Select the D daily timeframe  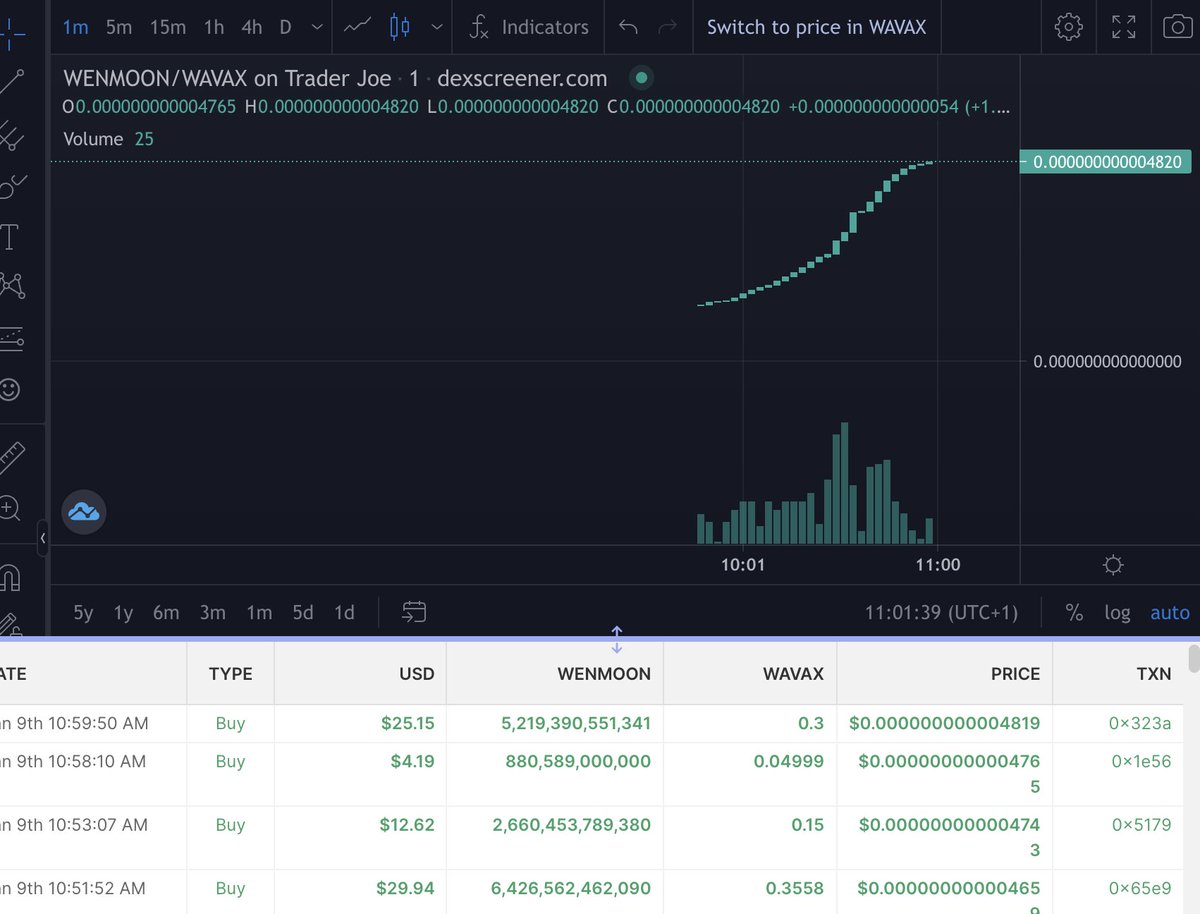[285, 28]
